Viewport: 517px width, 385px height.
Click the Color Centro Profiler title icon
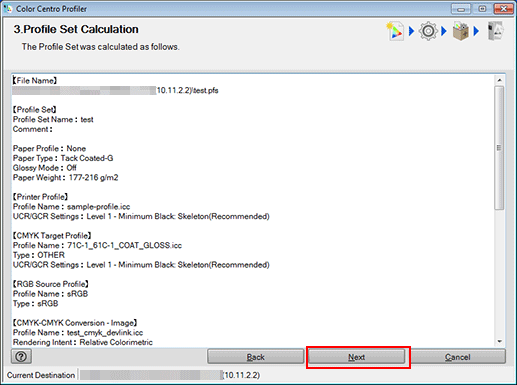pos(7,9)
